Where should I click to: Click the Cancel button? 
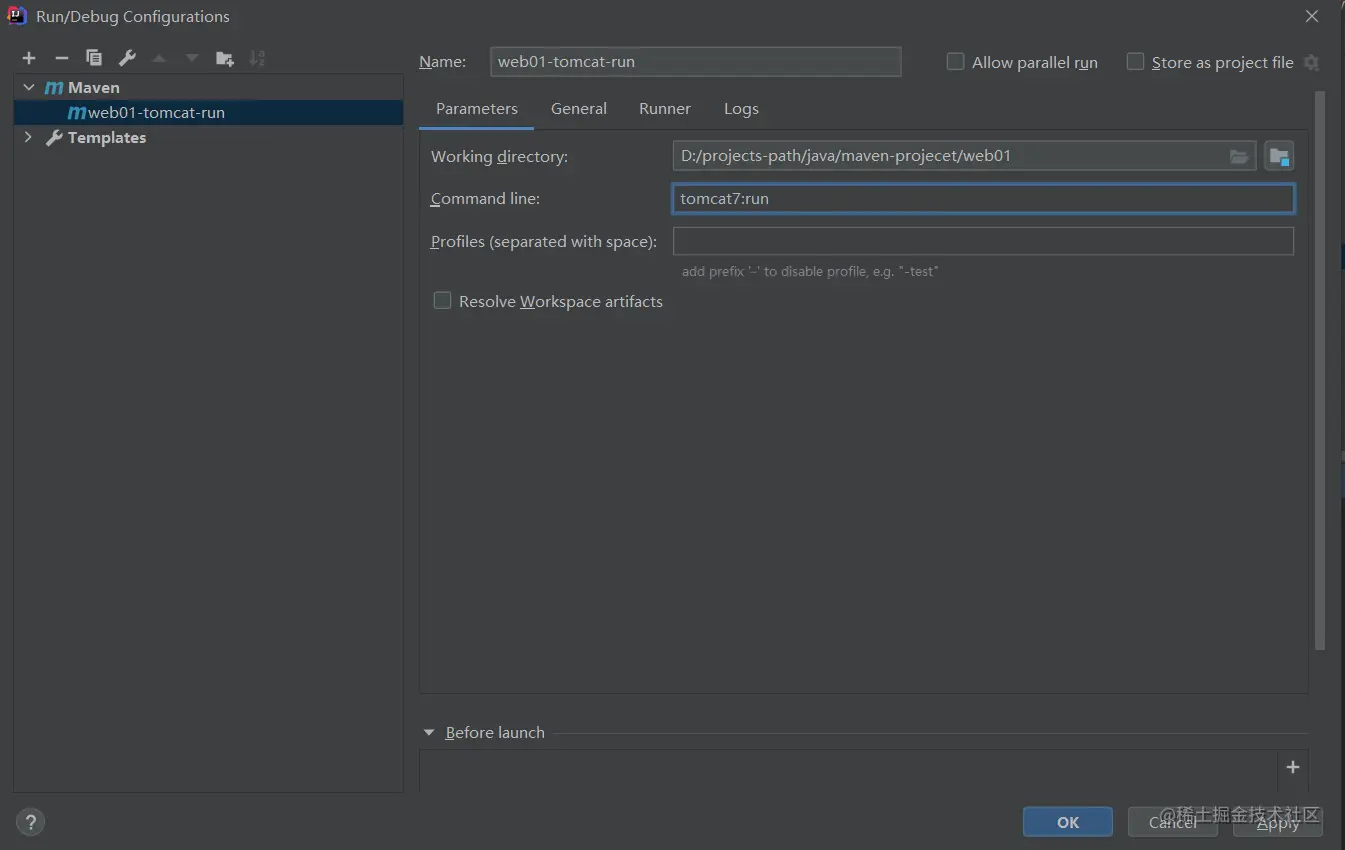[1173, 822]
